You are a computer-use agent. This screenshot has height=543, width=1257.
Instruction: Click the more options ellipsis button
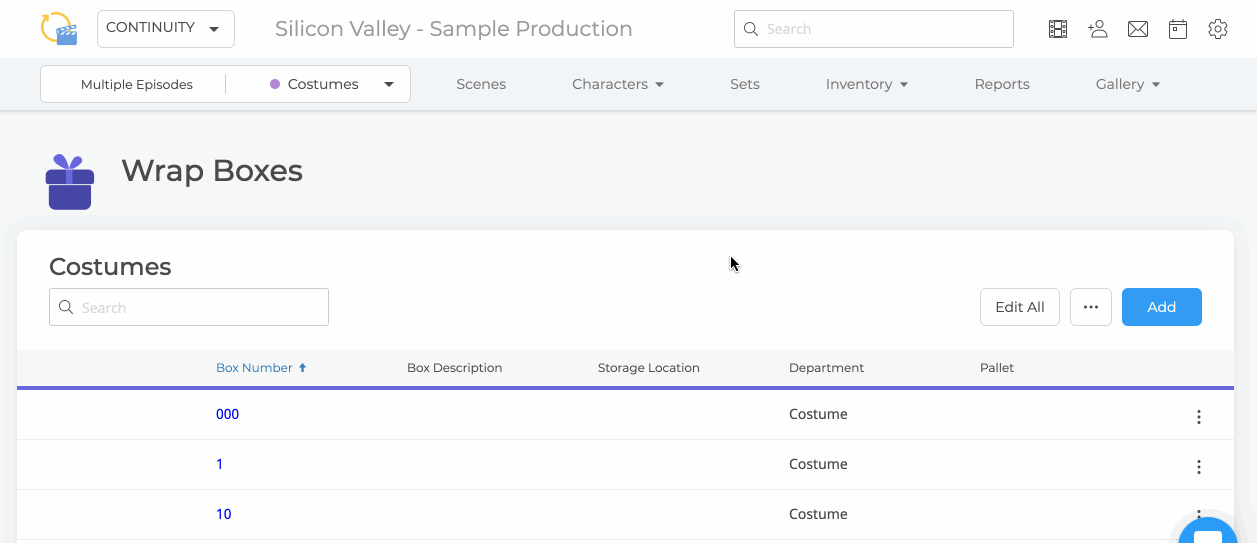tap(1091, 307)
